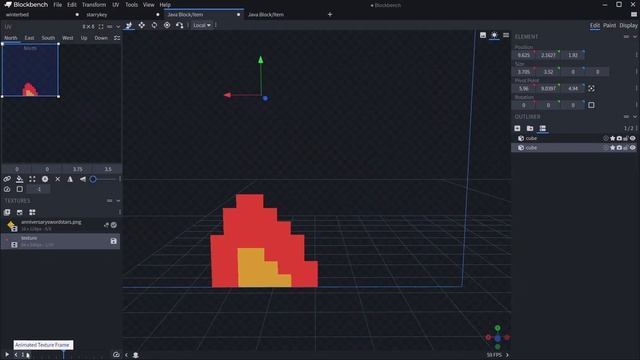Viewport: 640px width, 360px height.
Task: Collapse the Outliner panel
Action: tap(635, 117)
